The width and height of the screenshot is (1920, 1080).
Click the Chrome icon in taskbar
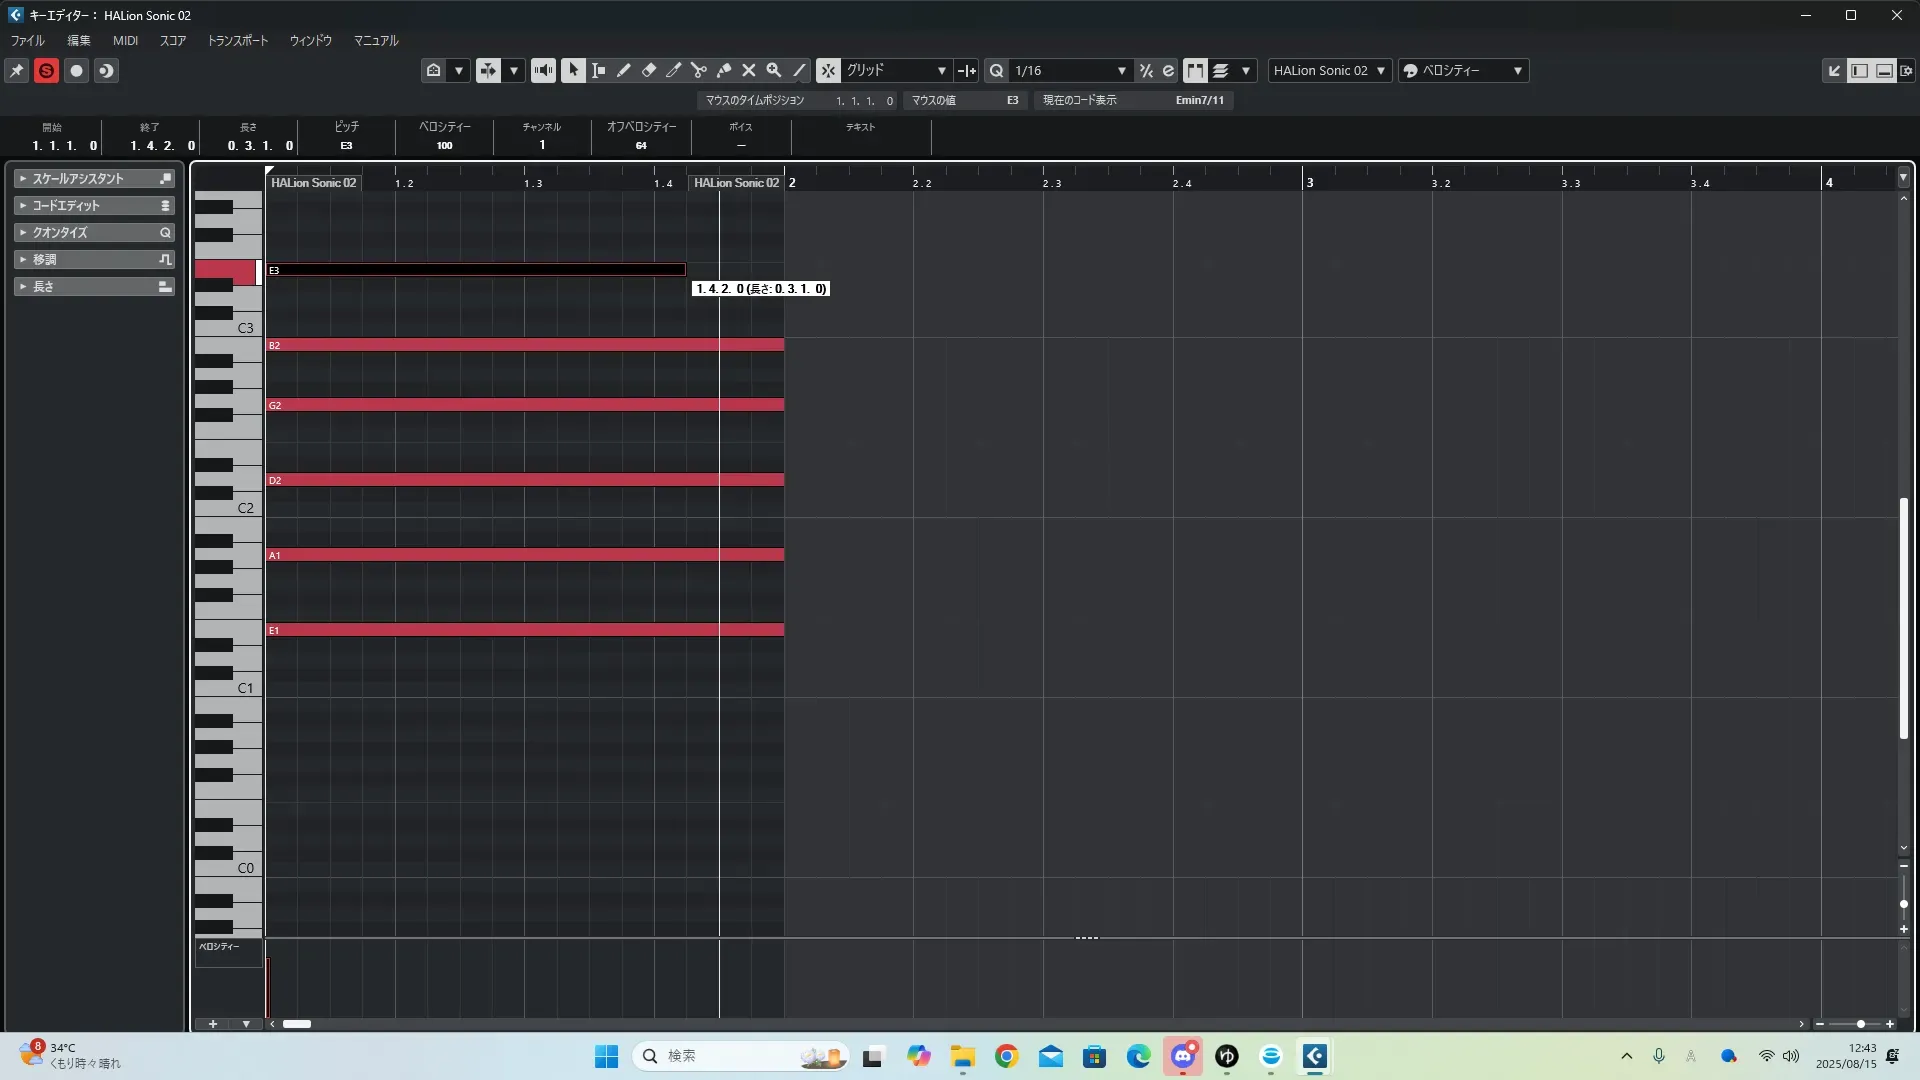tap(1006, 1056)
